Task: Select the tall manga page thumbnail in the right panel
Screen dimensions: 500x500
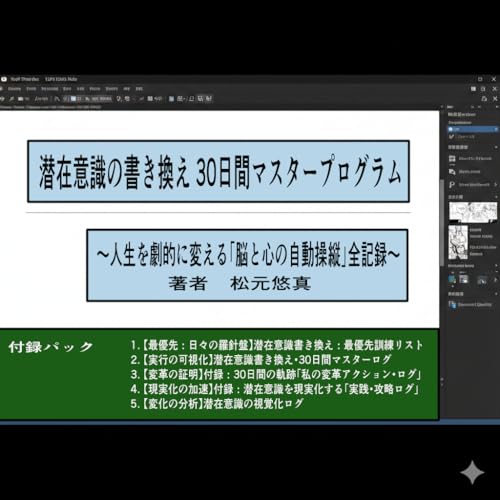Action: coord(458,242)
